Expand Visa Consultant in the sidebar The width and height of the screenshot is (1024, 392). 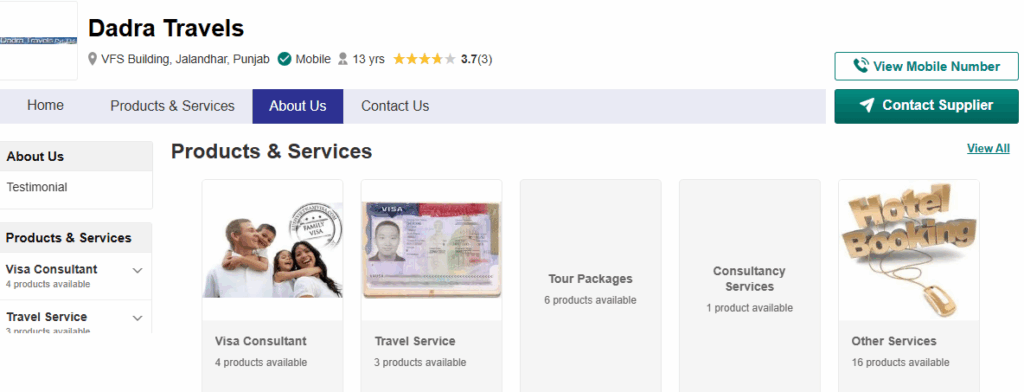(137, 270)
